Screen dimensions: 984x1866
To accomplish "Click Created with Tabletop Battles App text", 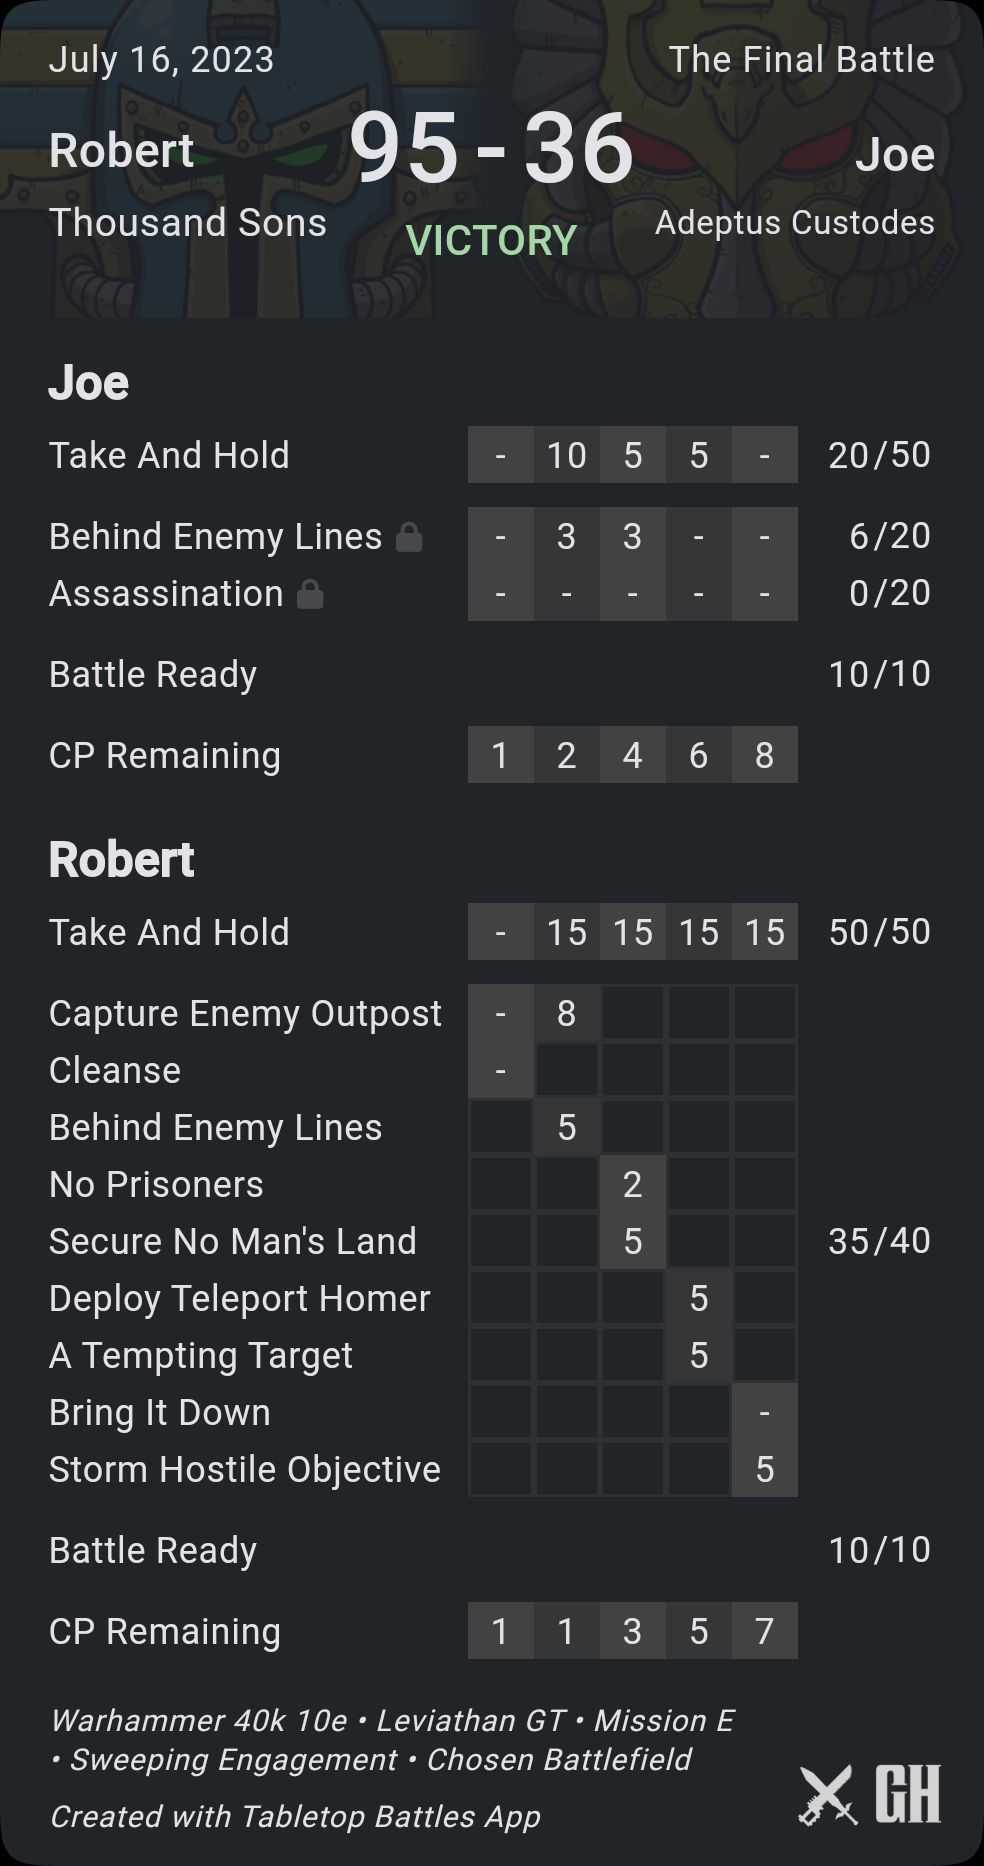I will point(295,1817).
